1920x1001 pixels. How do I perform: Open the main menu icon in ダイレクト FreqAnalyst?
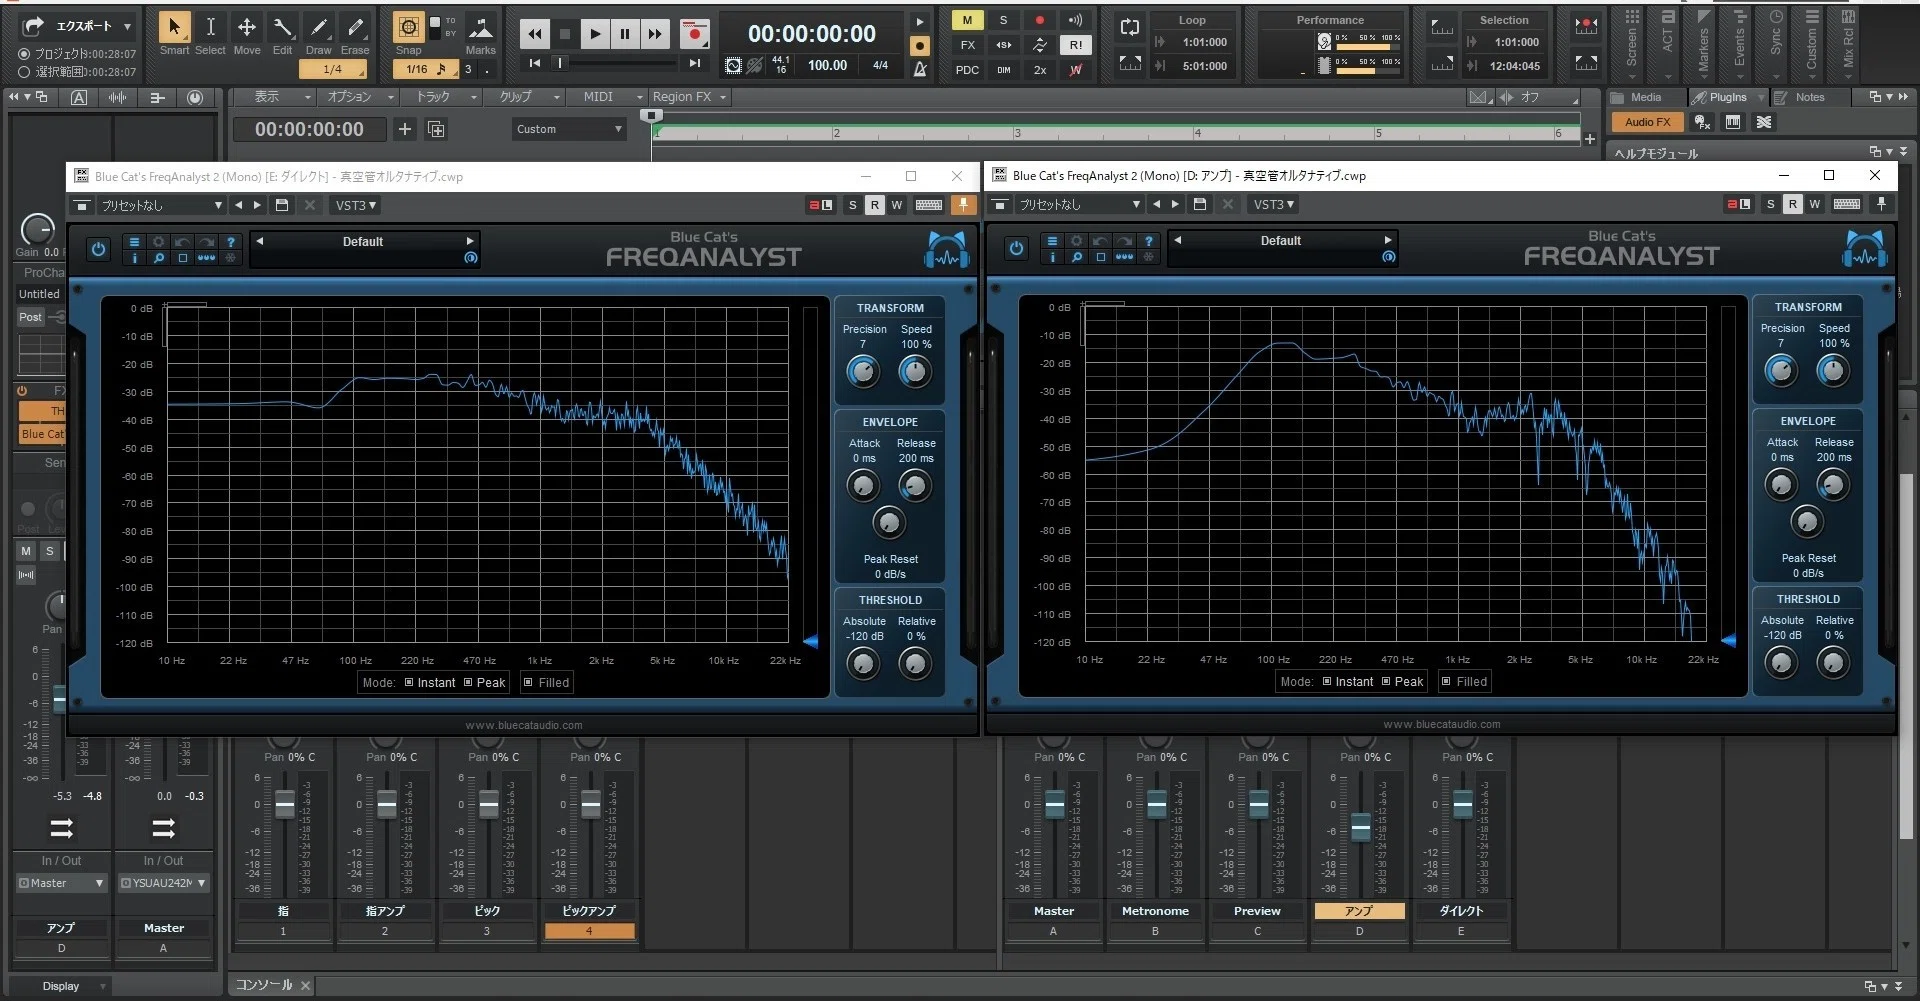pyautogui.click(x=134, y=242)
